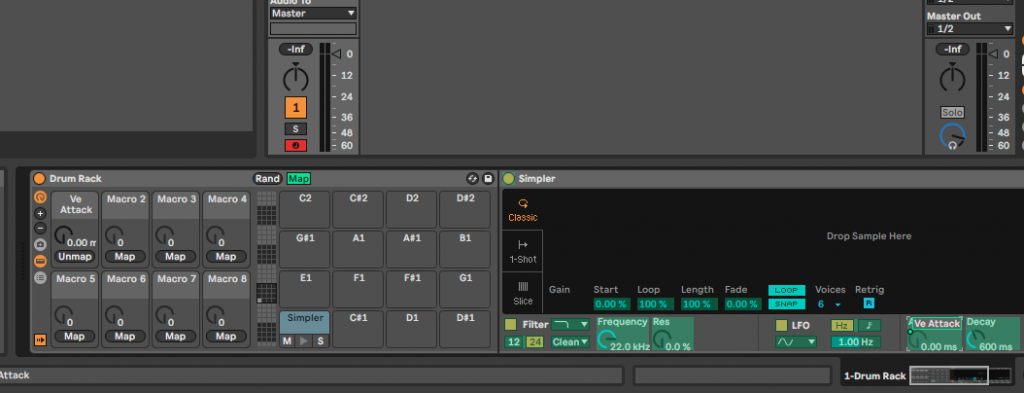Click Unmap under Ve Attack macro

pyautogui.click(x=75, y=257)
